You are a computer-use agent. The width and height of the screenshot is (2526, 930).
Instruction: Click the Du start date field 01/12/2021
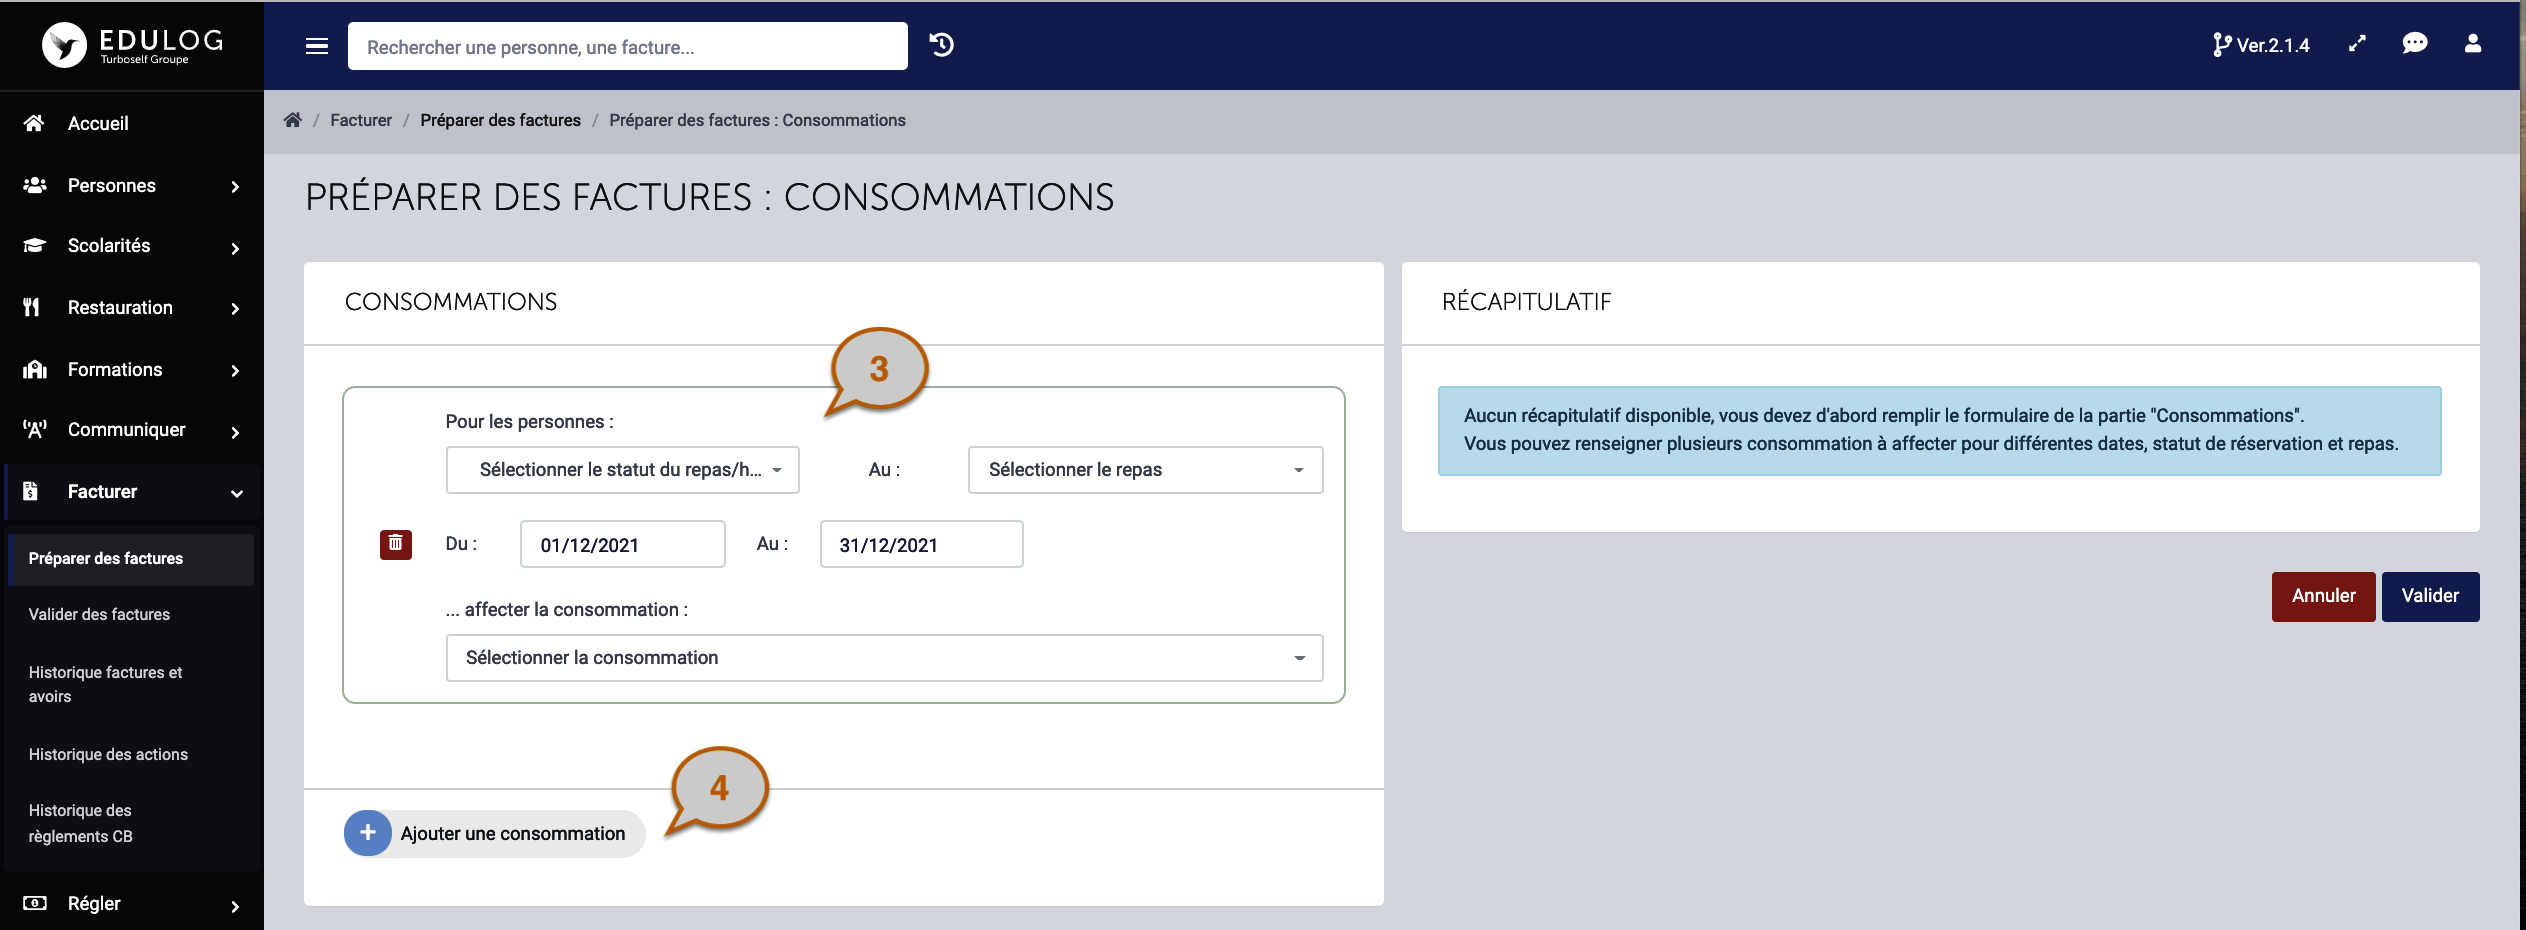point(622,544)
